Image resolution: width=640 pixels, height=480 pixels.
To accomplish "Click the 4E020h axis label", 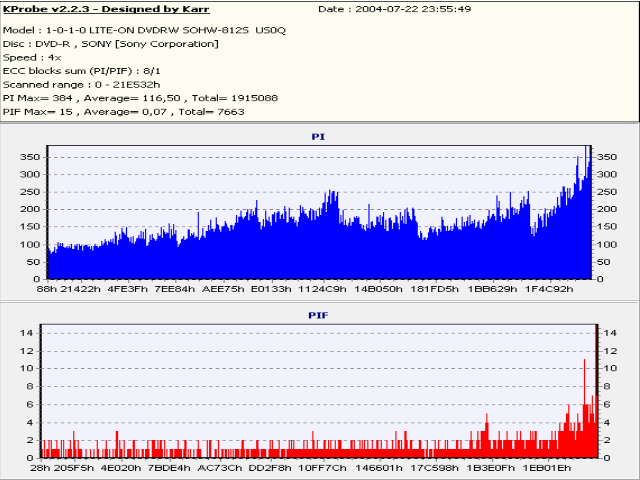I will (x=120, y=468).
